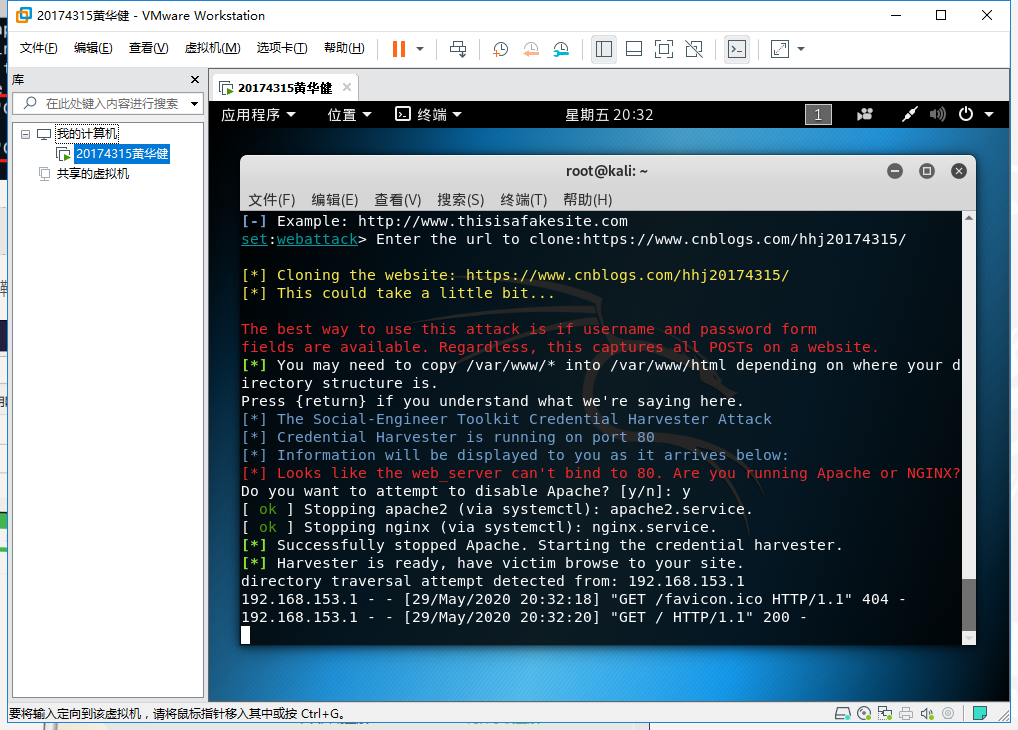1018x730 pixels.
Task: Open the terminal 终端(T) menu
Action: 523,199
